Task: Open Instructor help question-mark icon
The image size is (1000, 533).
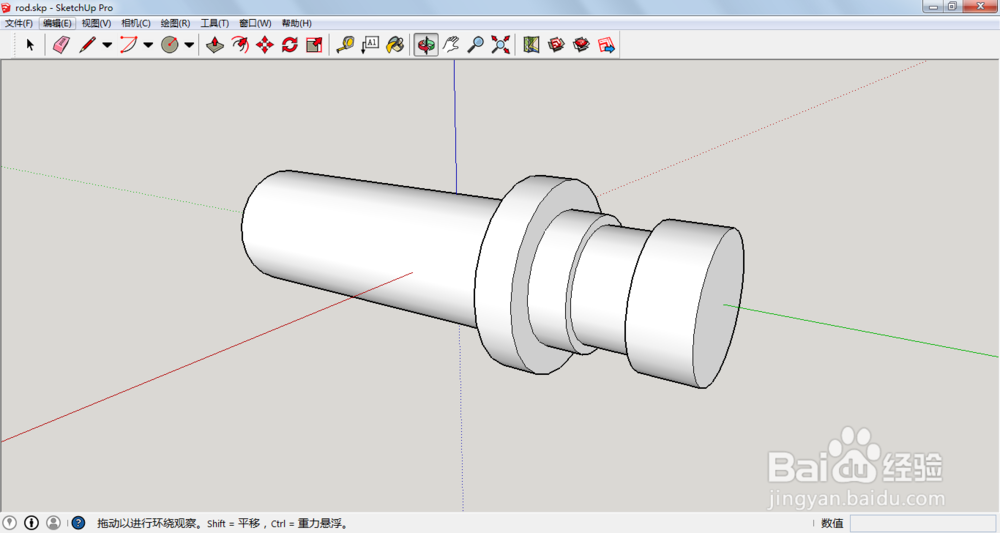Action: 78,523
